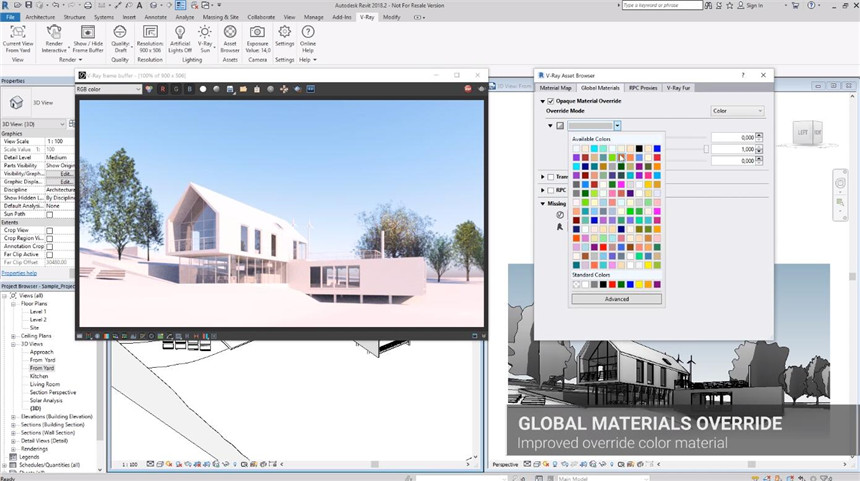
Task: Open the Properties help link
Action: click(x=19, y=273)
